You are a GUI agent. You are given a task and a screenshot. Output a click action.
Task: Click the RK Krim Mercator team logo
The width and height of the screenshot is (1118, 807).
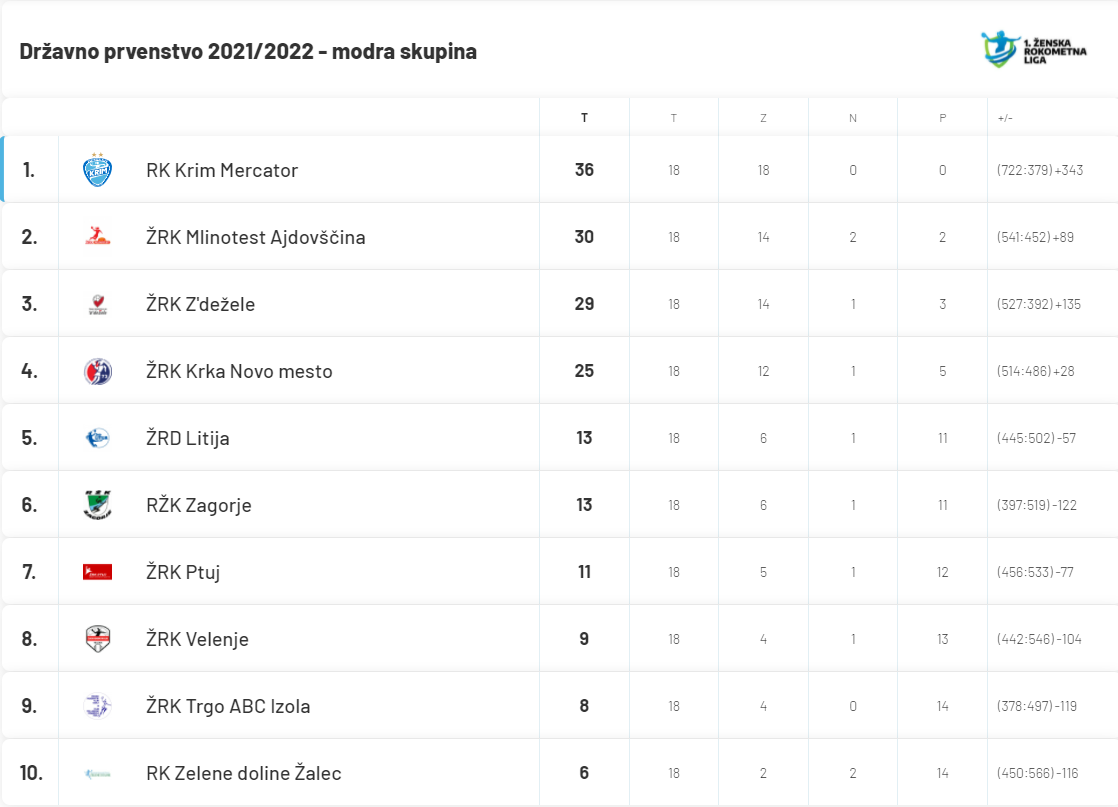click(x=98, y=170)
